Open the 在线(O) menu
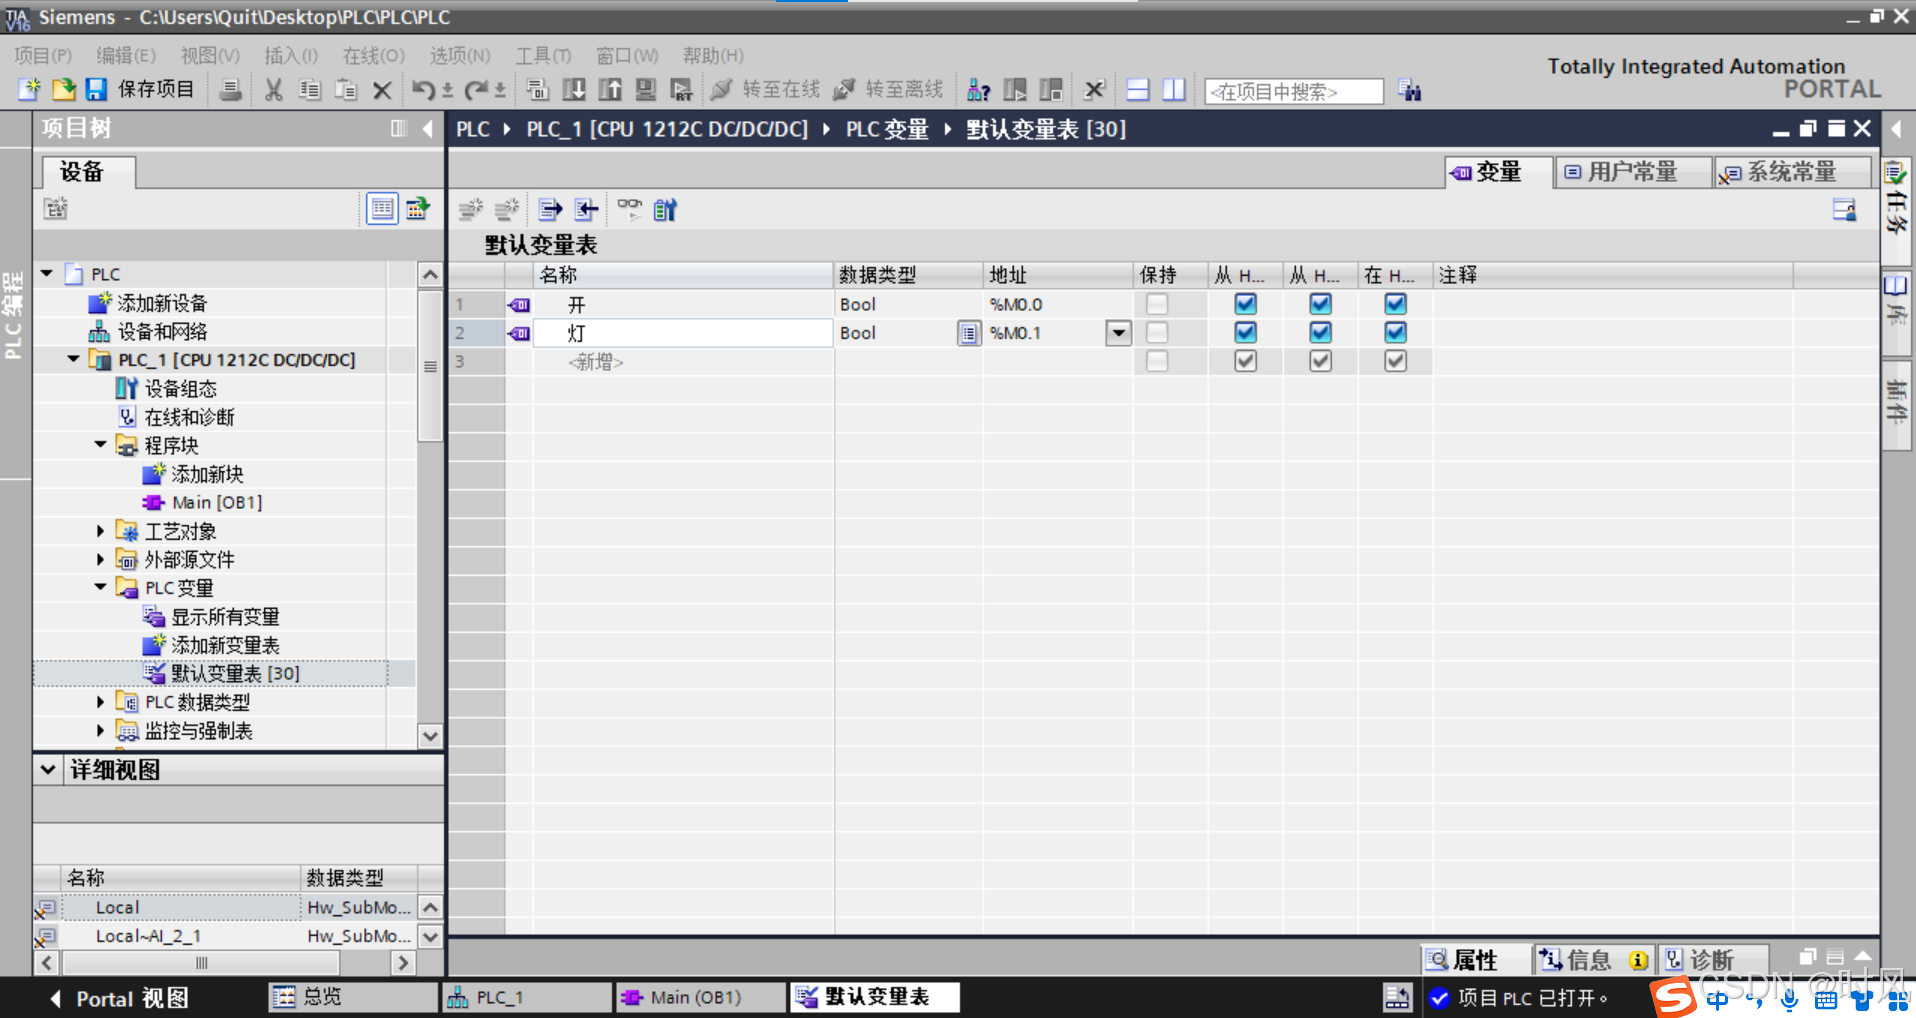 click(373, 55)
